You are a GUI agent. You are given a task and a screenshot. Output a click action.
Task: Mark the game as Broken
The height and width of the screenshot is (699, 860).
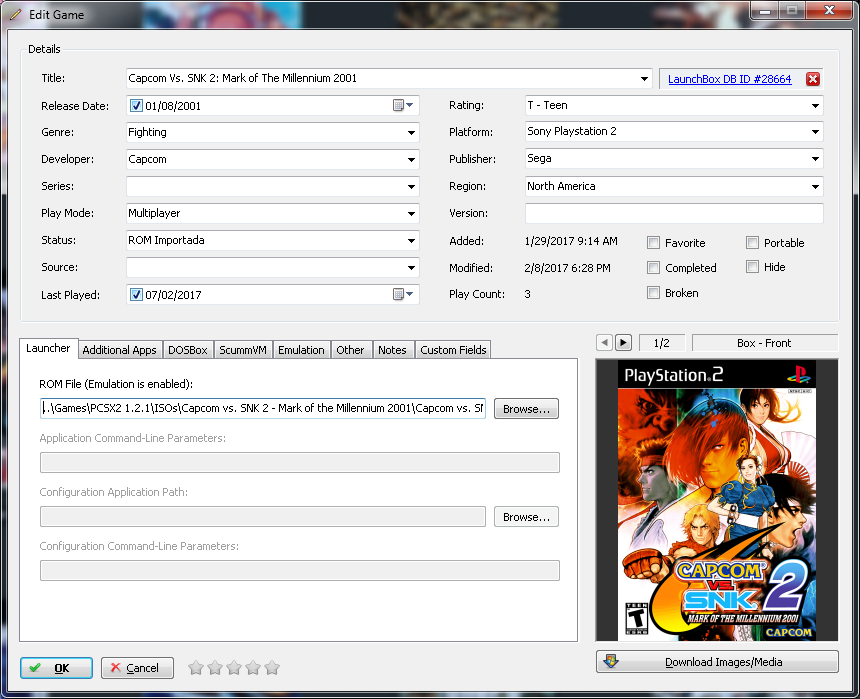pos(653,292)
